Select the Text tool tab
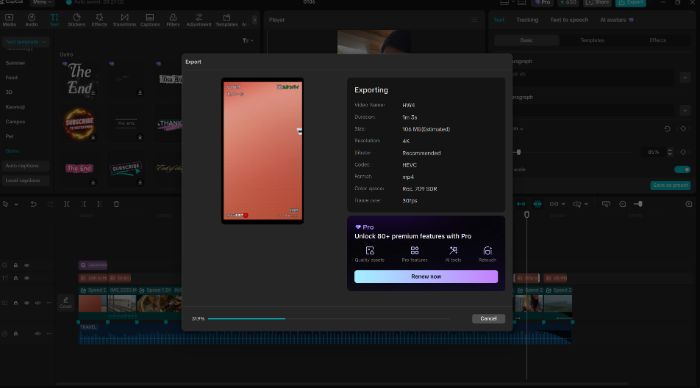700x388 pixels. point(54,20)
